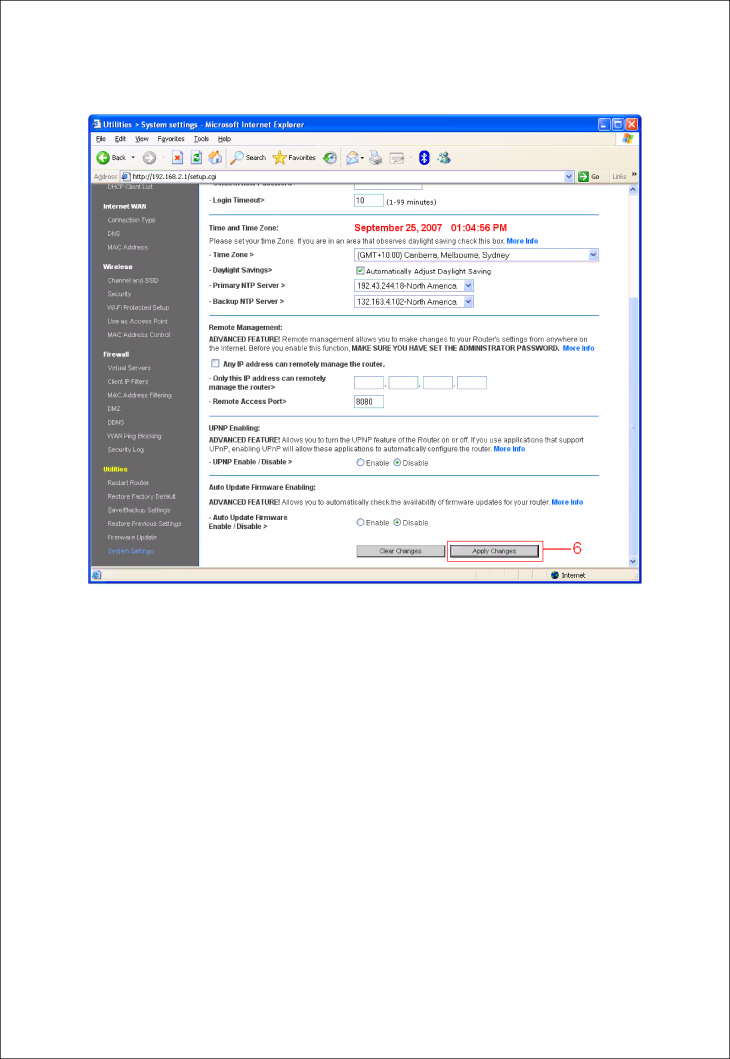Click the Back arrow icon in the toolbar
730x1059 pixels.
103,157
